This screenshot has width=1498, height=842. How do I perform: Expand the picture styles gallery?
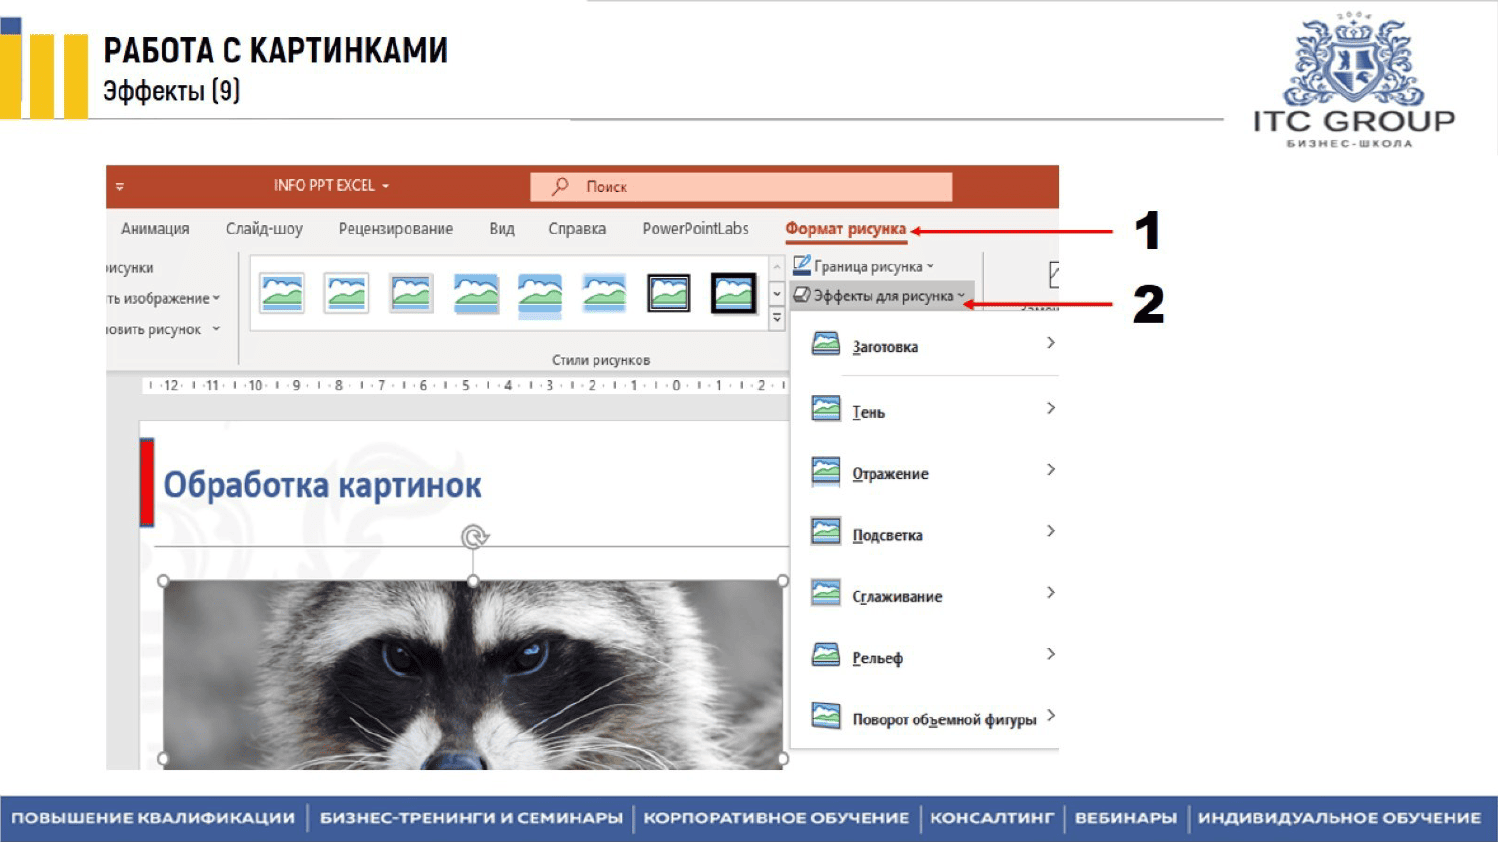pos(777,319)
